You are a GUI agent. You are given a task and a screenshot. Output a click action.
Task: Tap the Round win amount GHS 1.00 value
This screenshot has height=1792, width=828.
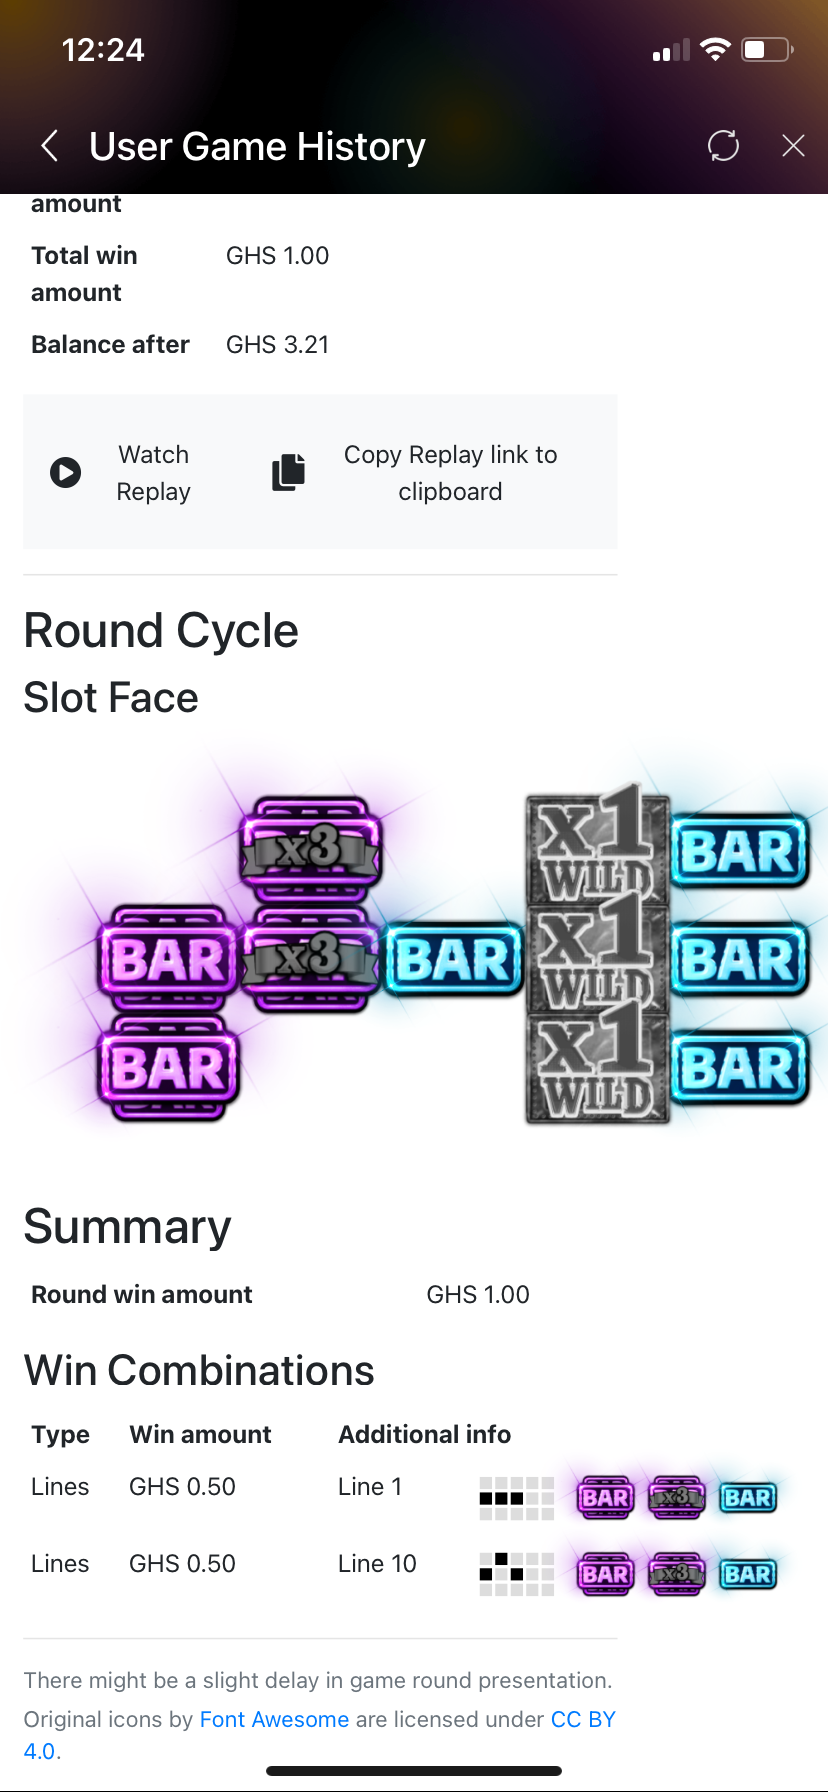478,1294
